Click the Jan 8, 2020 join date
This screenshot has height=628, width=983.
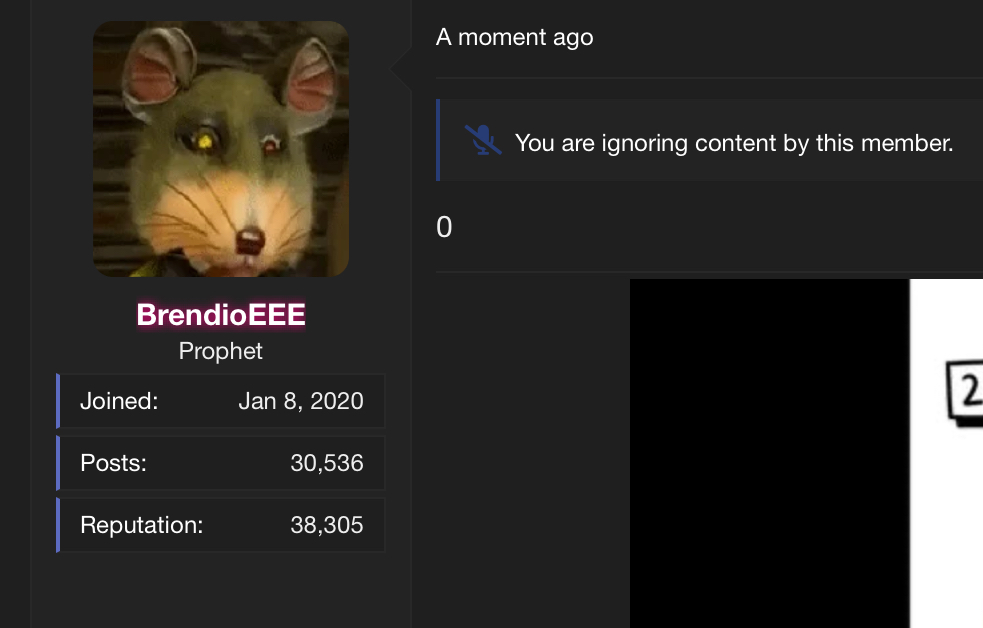301,400
